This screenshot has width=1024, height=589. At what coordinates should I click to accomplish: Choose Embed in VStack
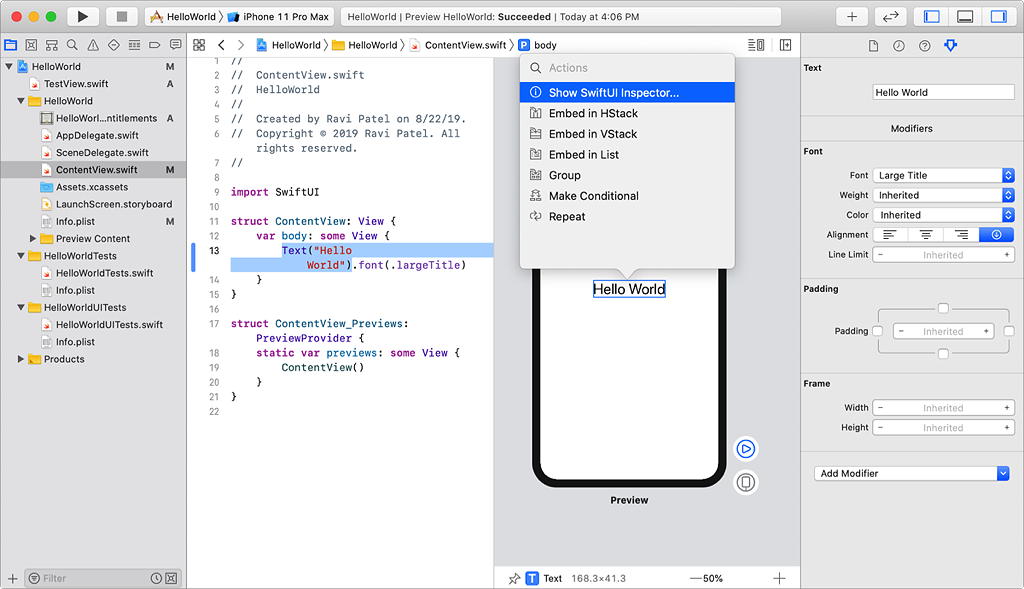coord(627,134)
